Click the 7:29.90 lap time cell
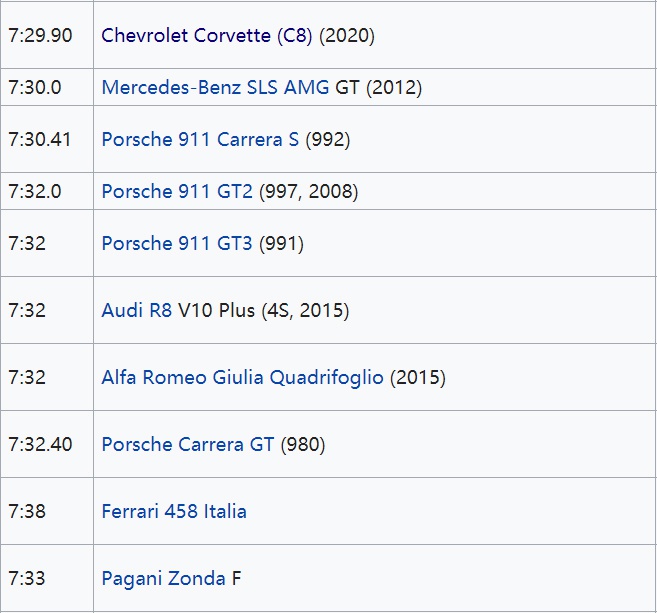 pyautogui.click(x=40, y=35)
